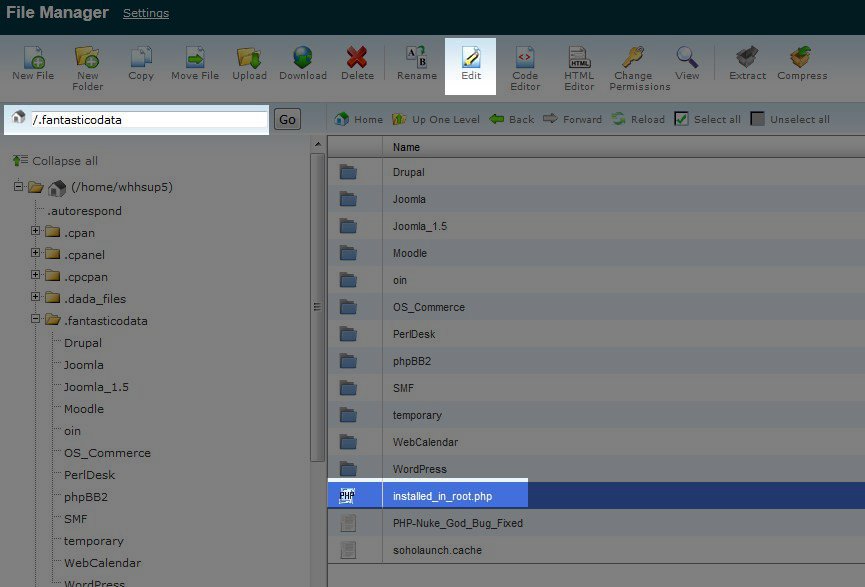This screenshot has width=865, height=587.
Task: Open Change Permissions key icon
Action: 632,58
